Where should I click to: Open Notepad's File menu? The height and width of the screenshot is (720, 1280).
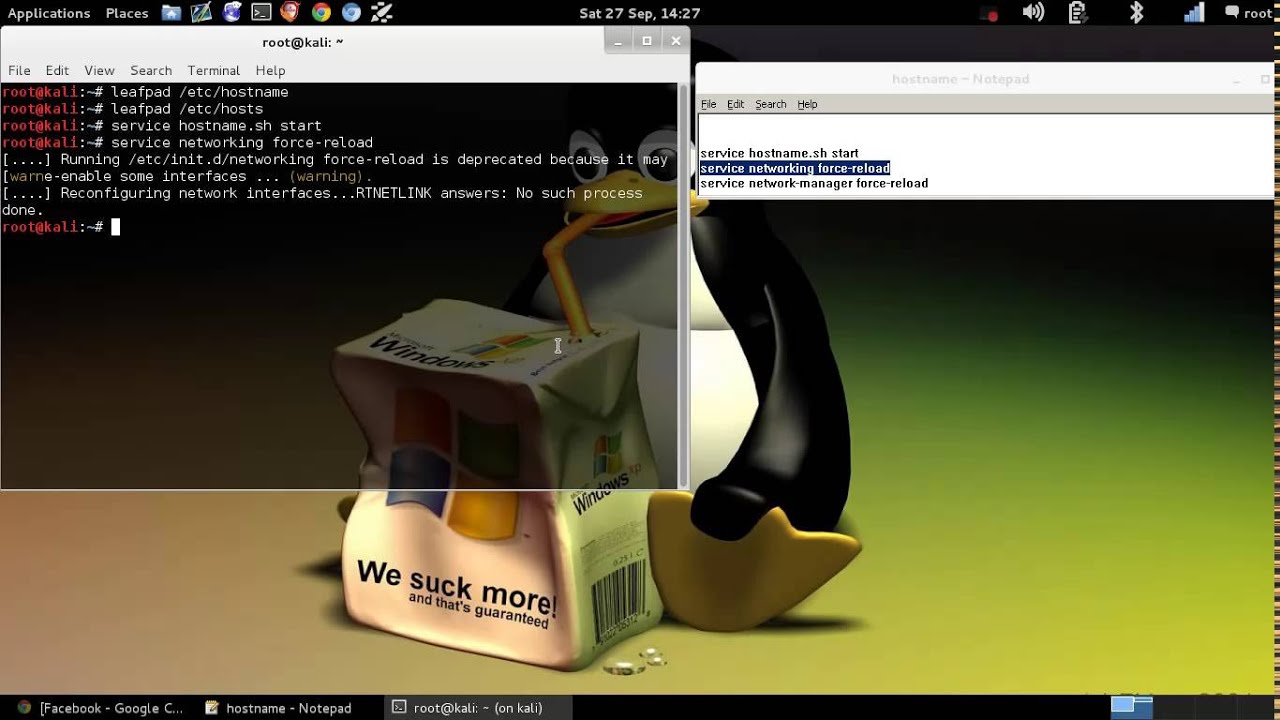click(x=709, y=104)
